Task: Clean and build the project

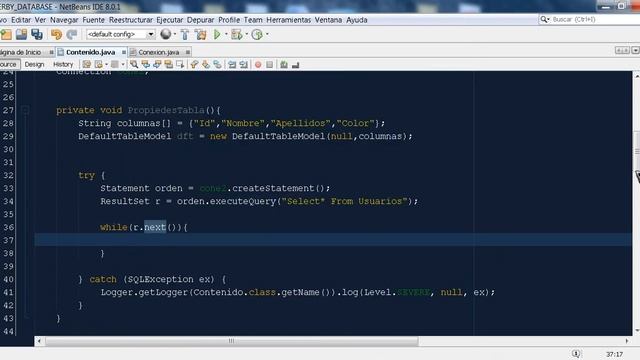Action: click(200, 35)
